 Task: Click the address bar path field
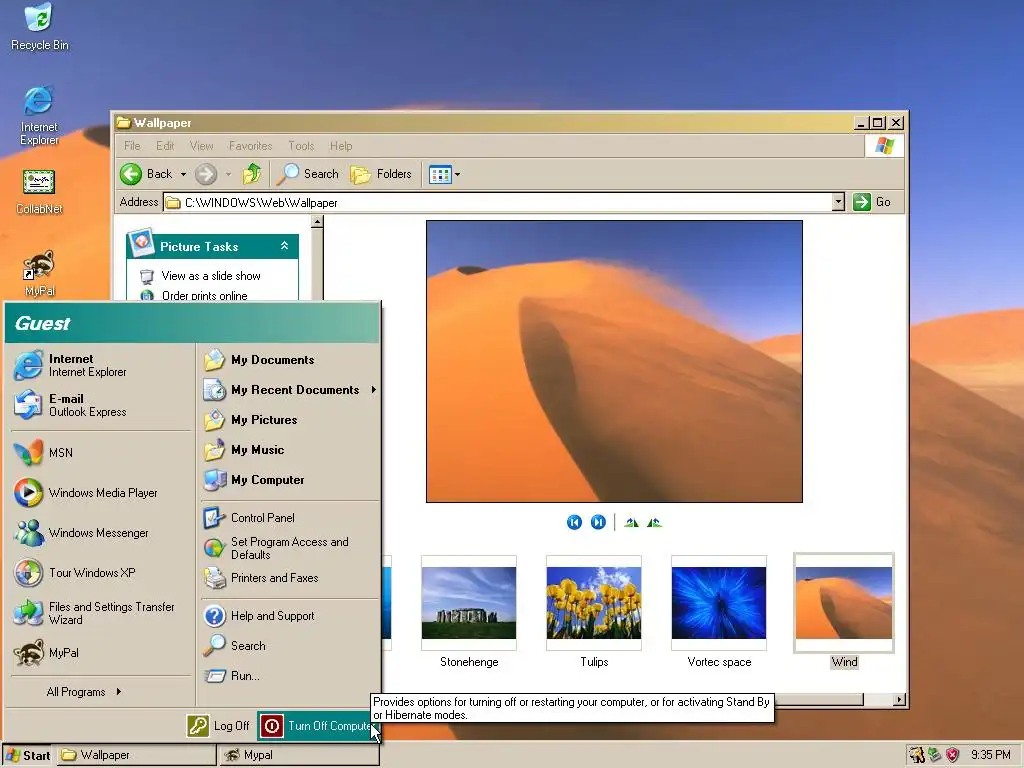pos(498,202)
